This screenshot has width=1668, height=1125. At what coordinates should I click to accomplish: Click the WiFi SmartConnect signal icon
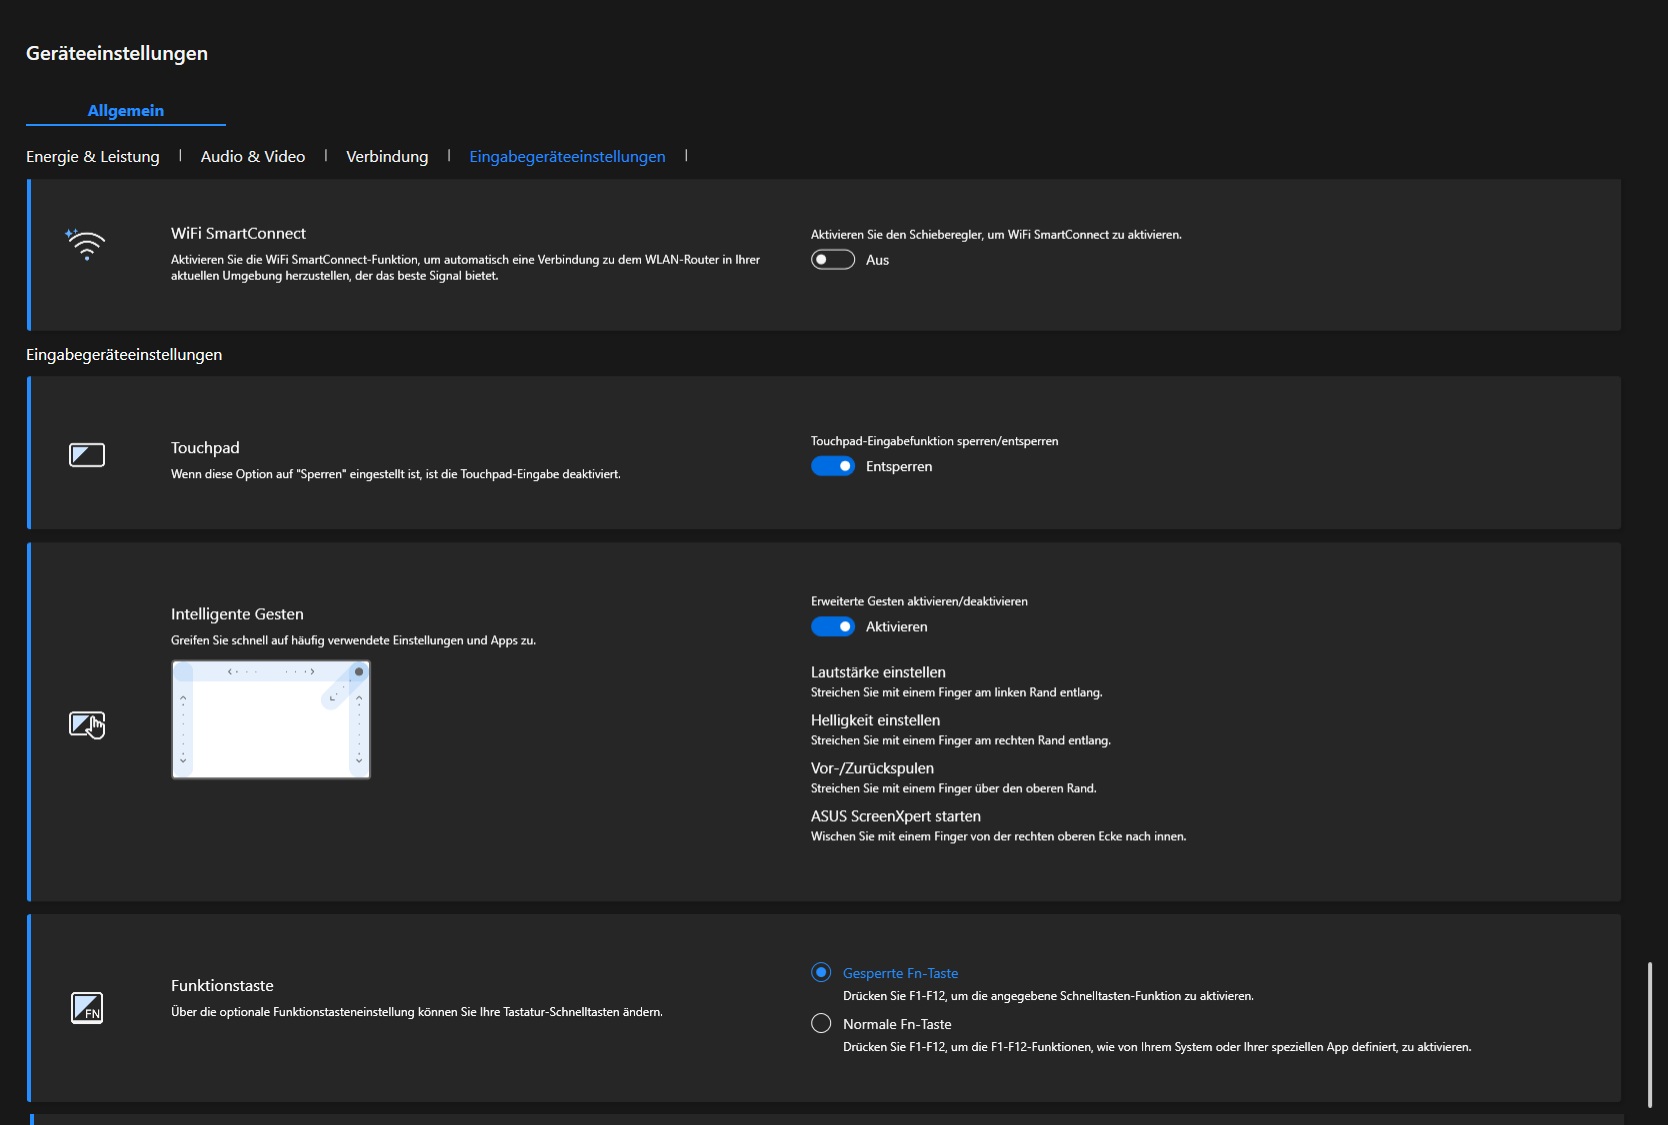coord(86,244)
